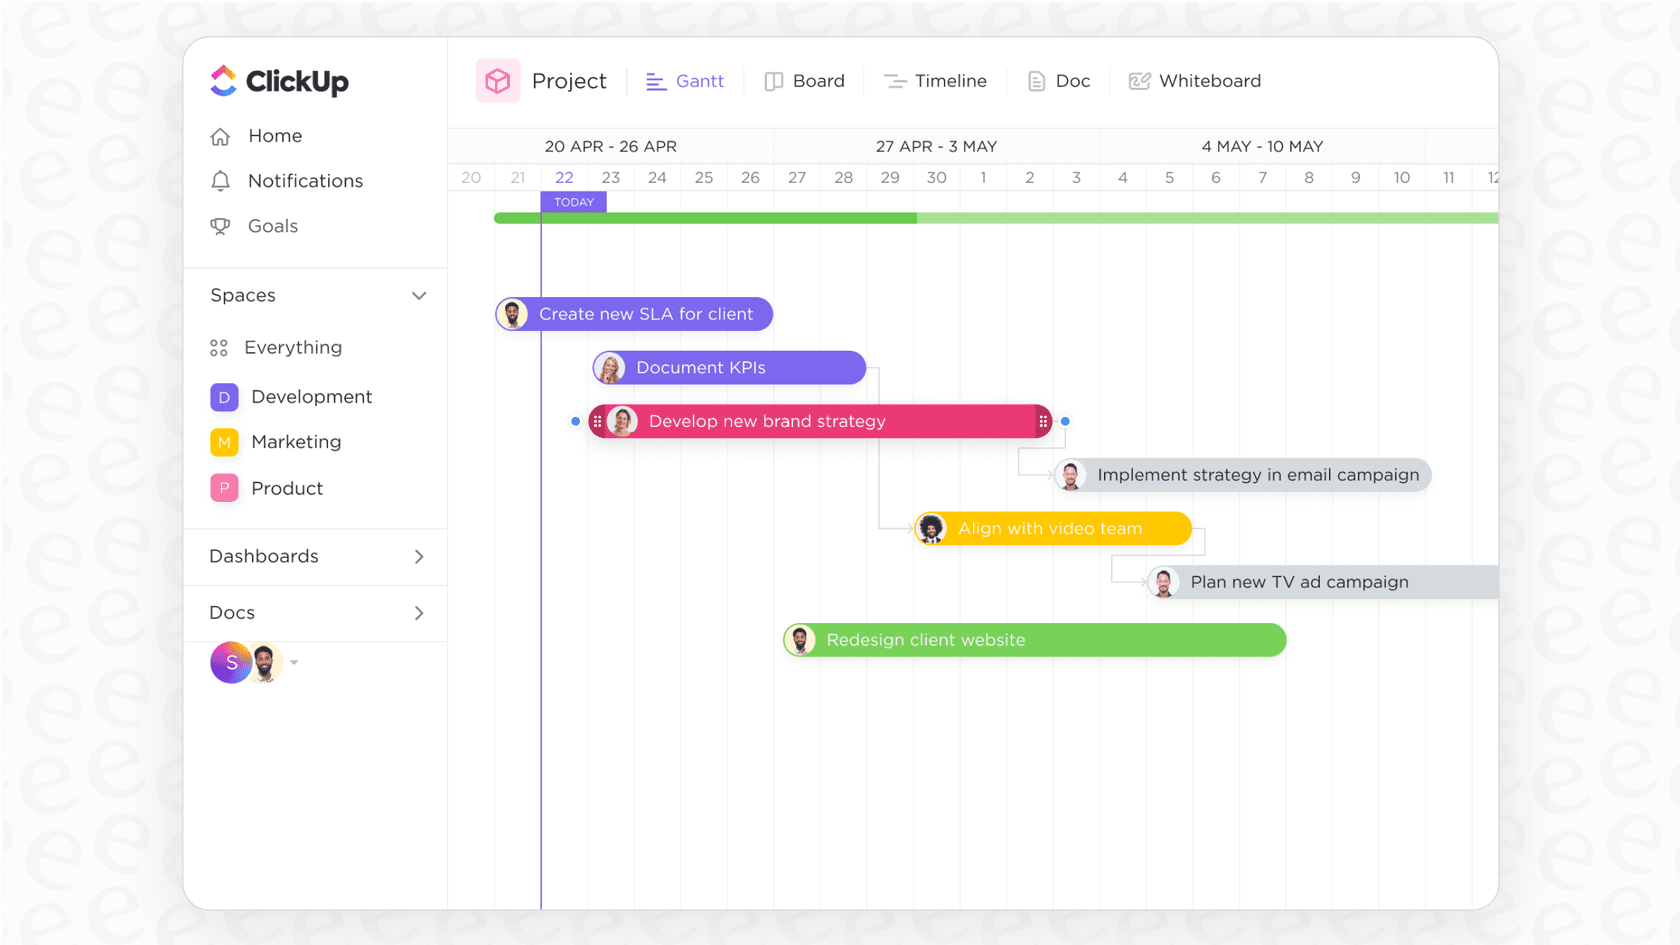Viewport: 1680px width, 945px height.
Task: Click the TODAY marker on the timeline
Action: tap(573, 201)
